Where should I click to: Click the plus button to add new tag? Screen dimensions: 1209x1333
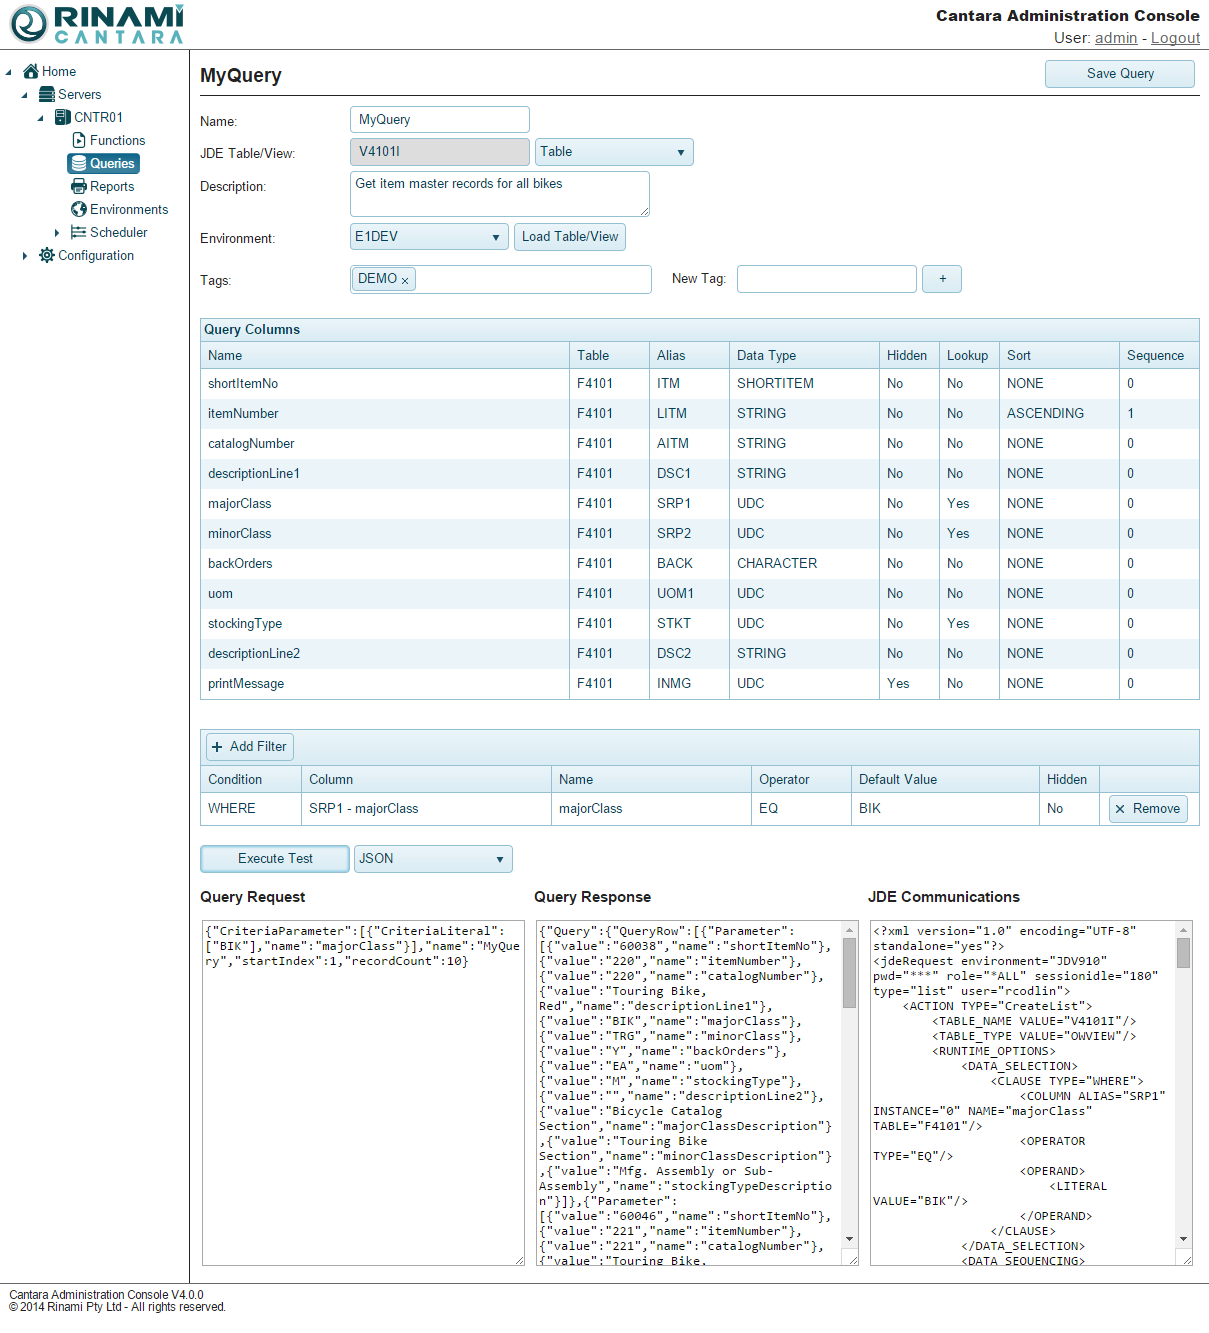[941, 279]
